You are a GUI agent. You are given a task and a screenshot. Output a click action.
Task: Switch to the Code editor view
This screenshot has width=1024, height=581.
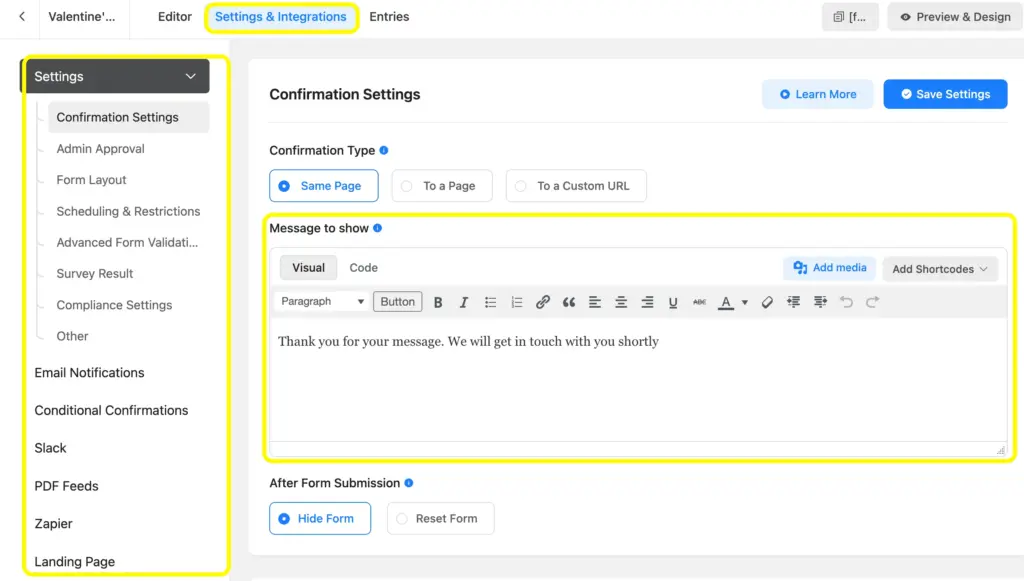click(x=363, y=267)
